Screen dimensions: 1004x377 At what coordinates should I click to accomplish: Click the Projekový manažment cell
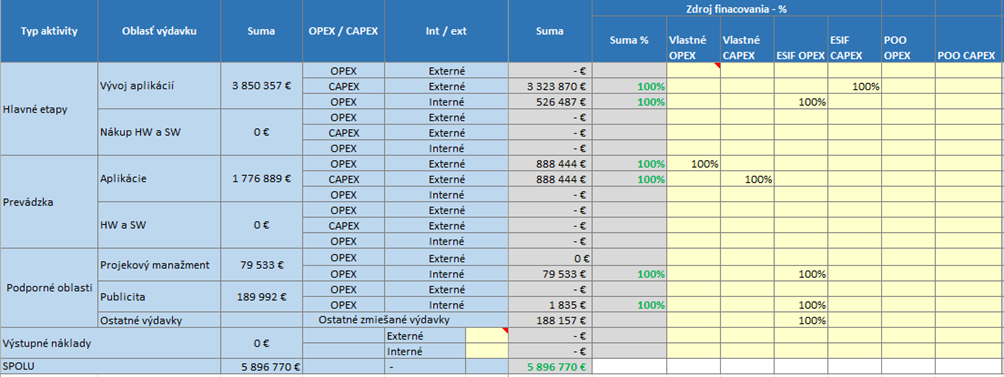(x=159, y=265)
